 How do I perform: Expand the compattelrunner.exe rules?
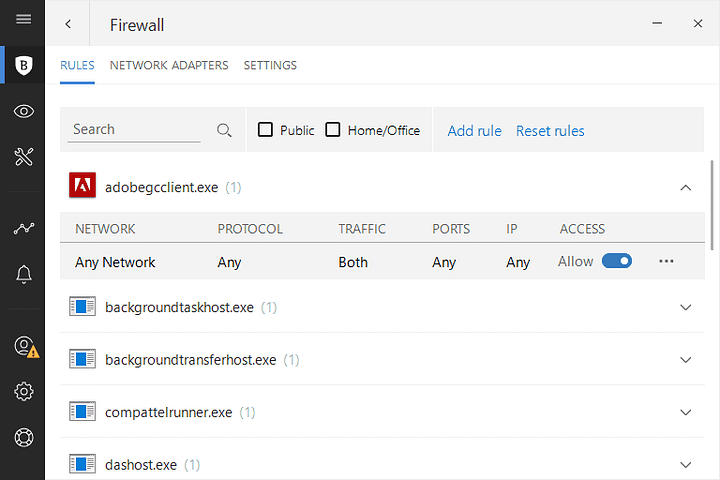[x=685, y=412]
